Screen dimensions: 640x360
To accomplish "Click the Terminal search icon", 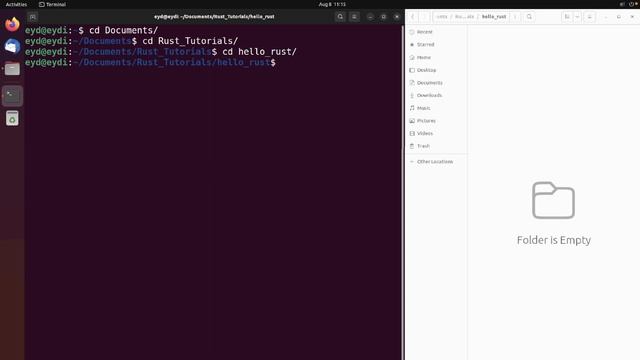I will tap(340, 17).
